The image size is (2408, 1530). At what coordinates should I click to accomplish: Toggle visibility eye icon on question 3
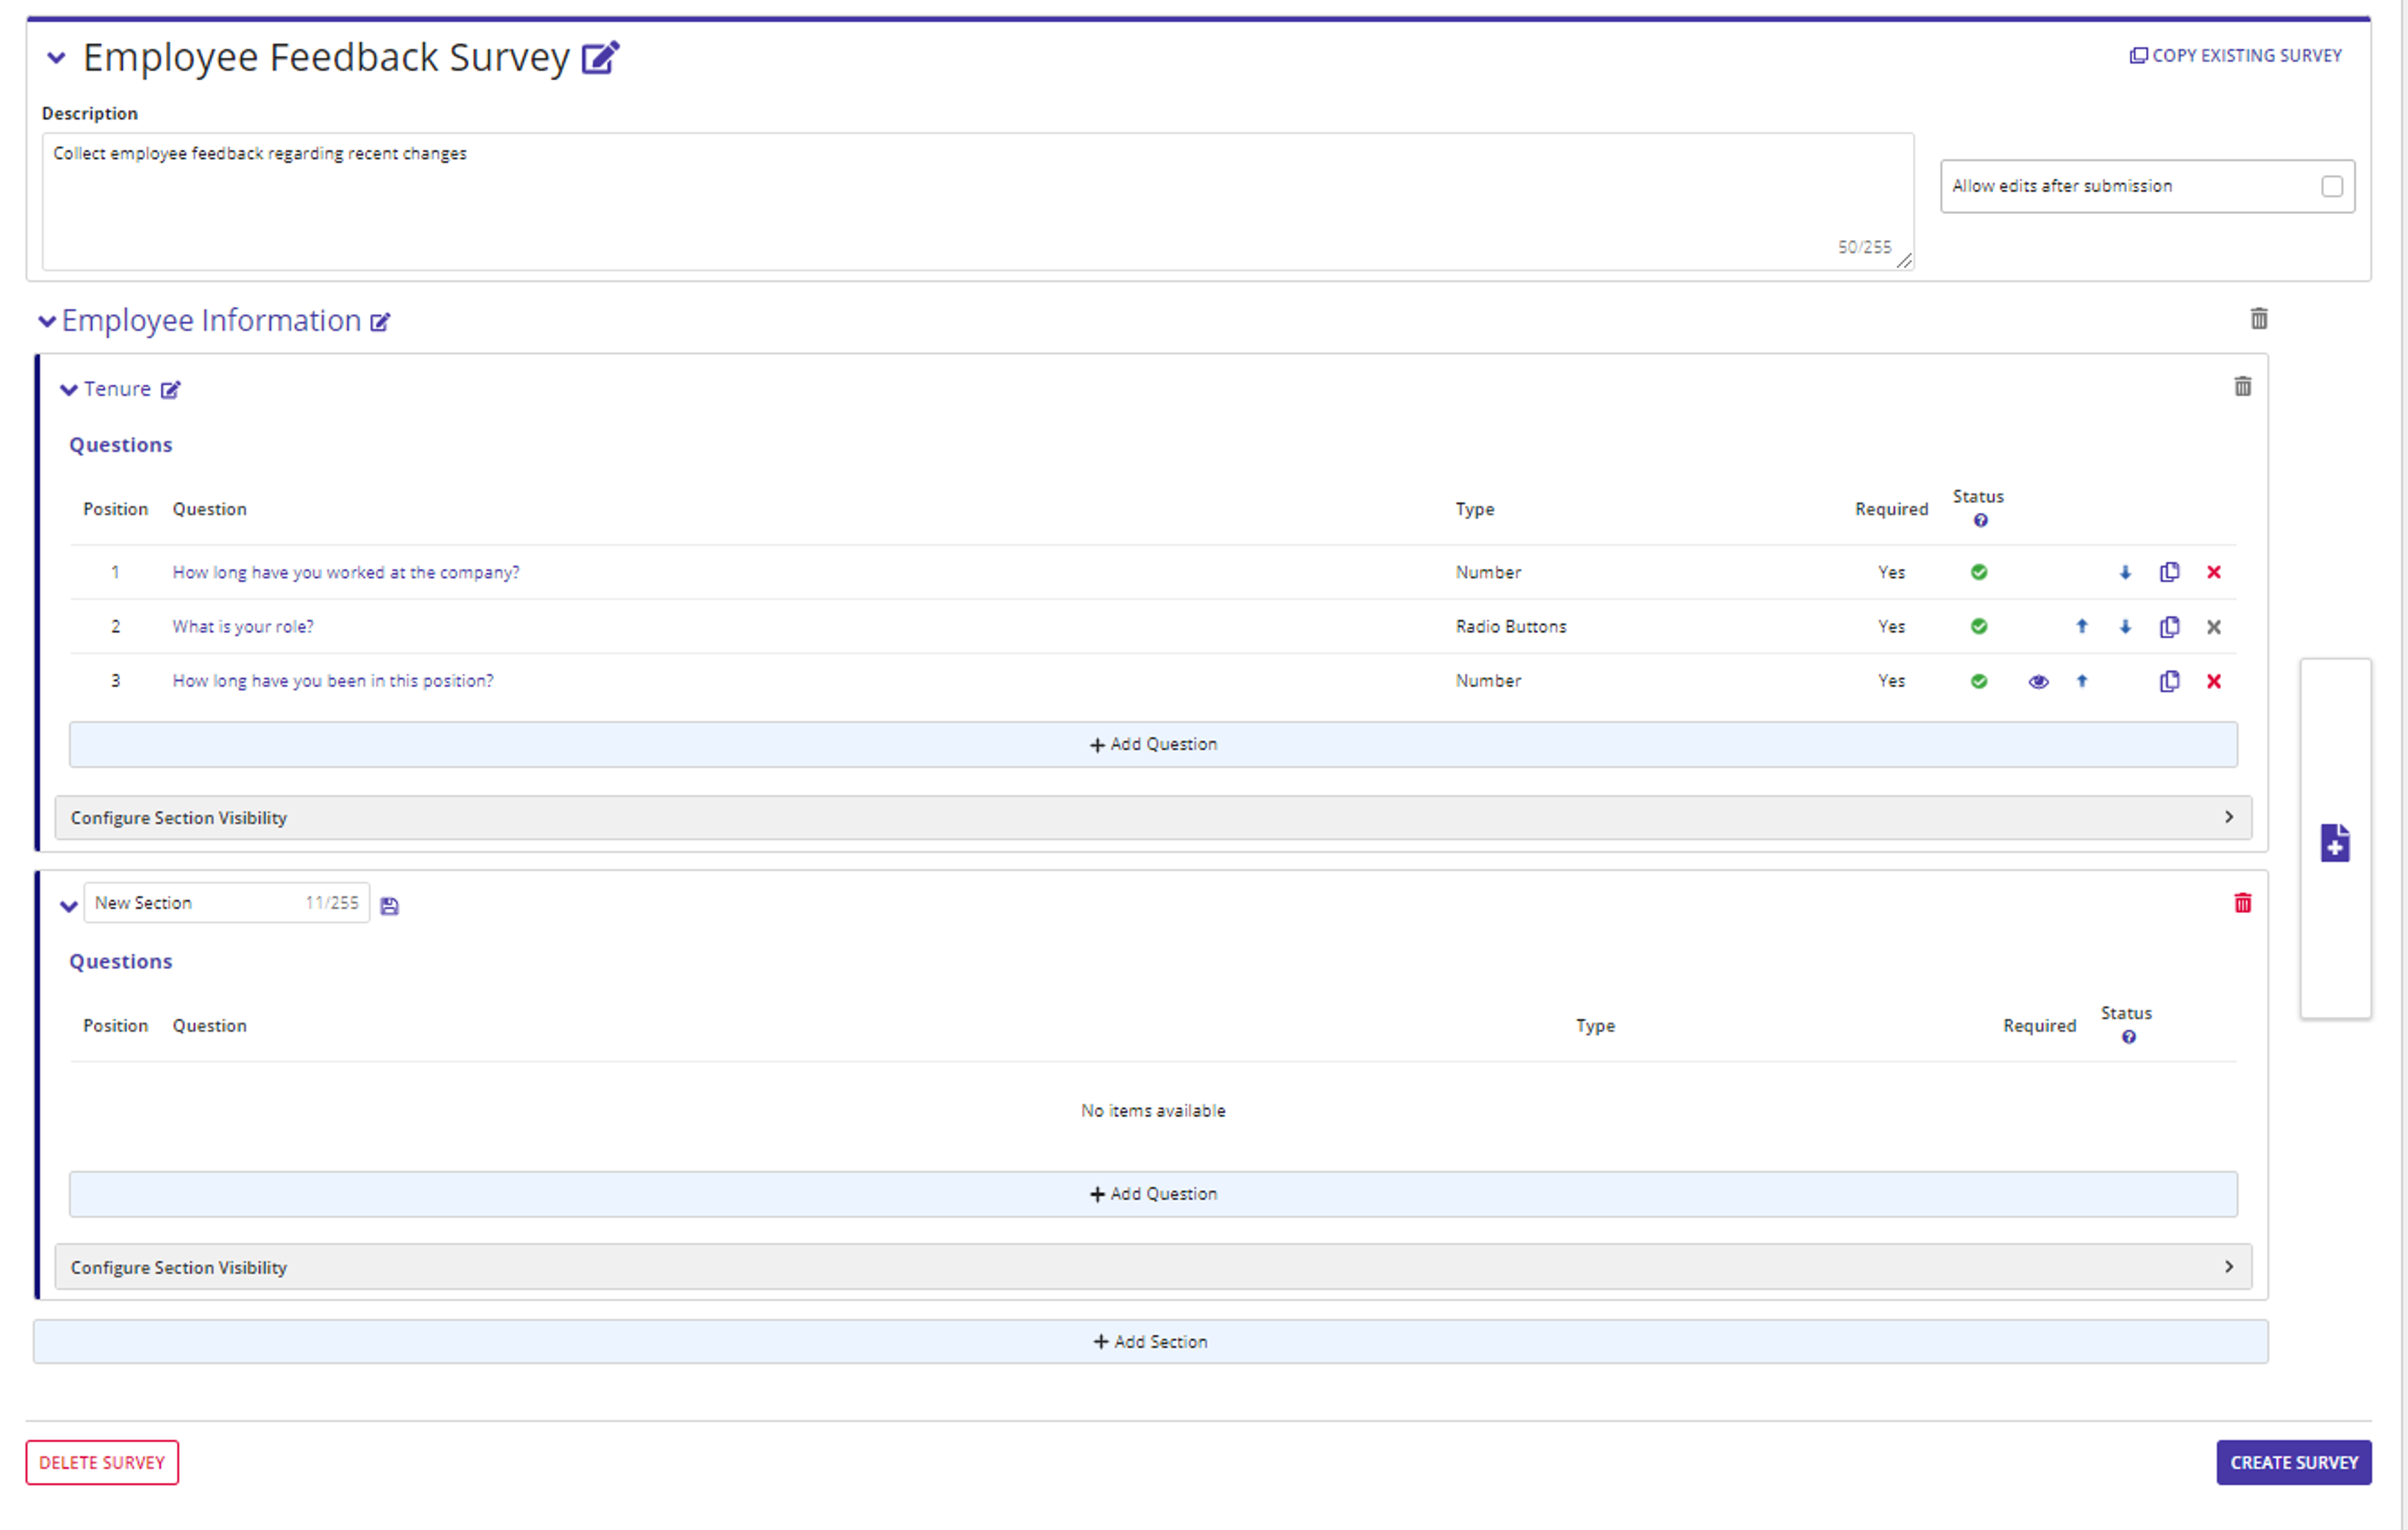click(2038, 682)
